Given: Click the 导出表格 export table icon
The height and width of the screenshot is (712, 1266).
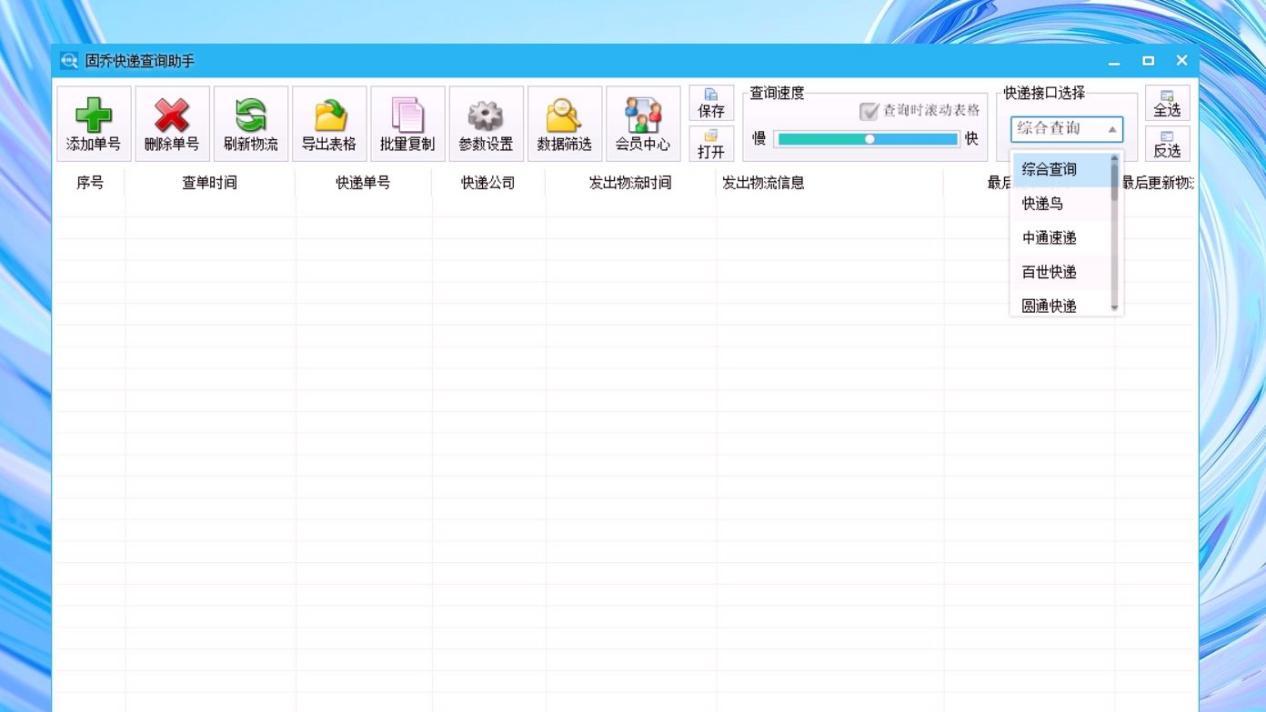Looking at the screenshot, I should [330, 123].
